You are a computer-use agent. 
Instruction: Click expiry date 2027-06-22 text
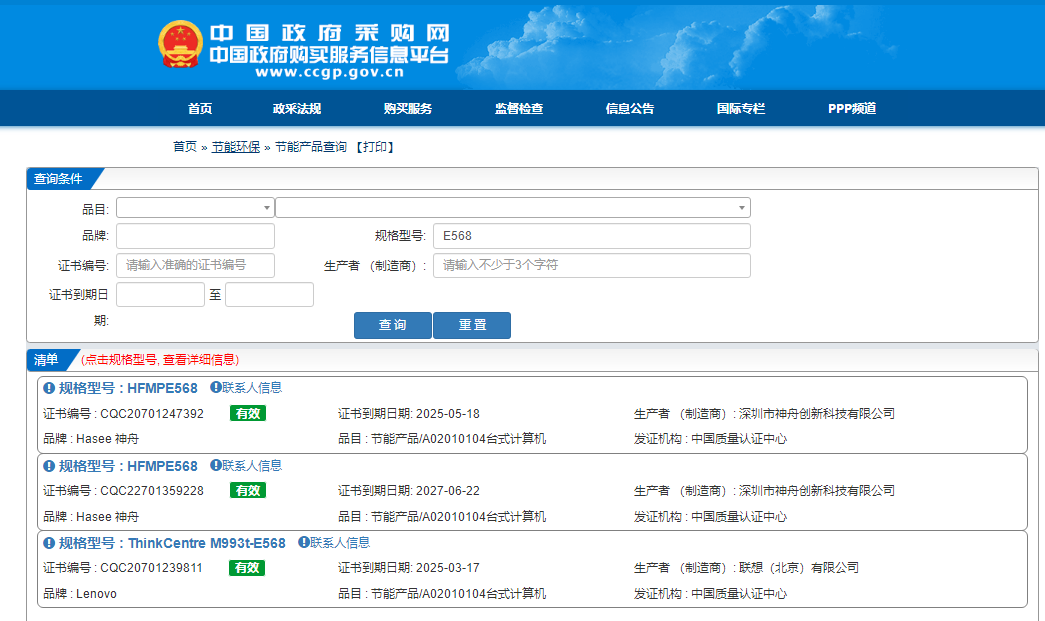click(x=448, y=491)
